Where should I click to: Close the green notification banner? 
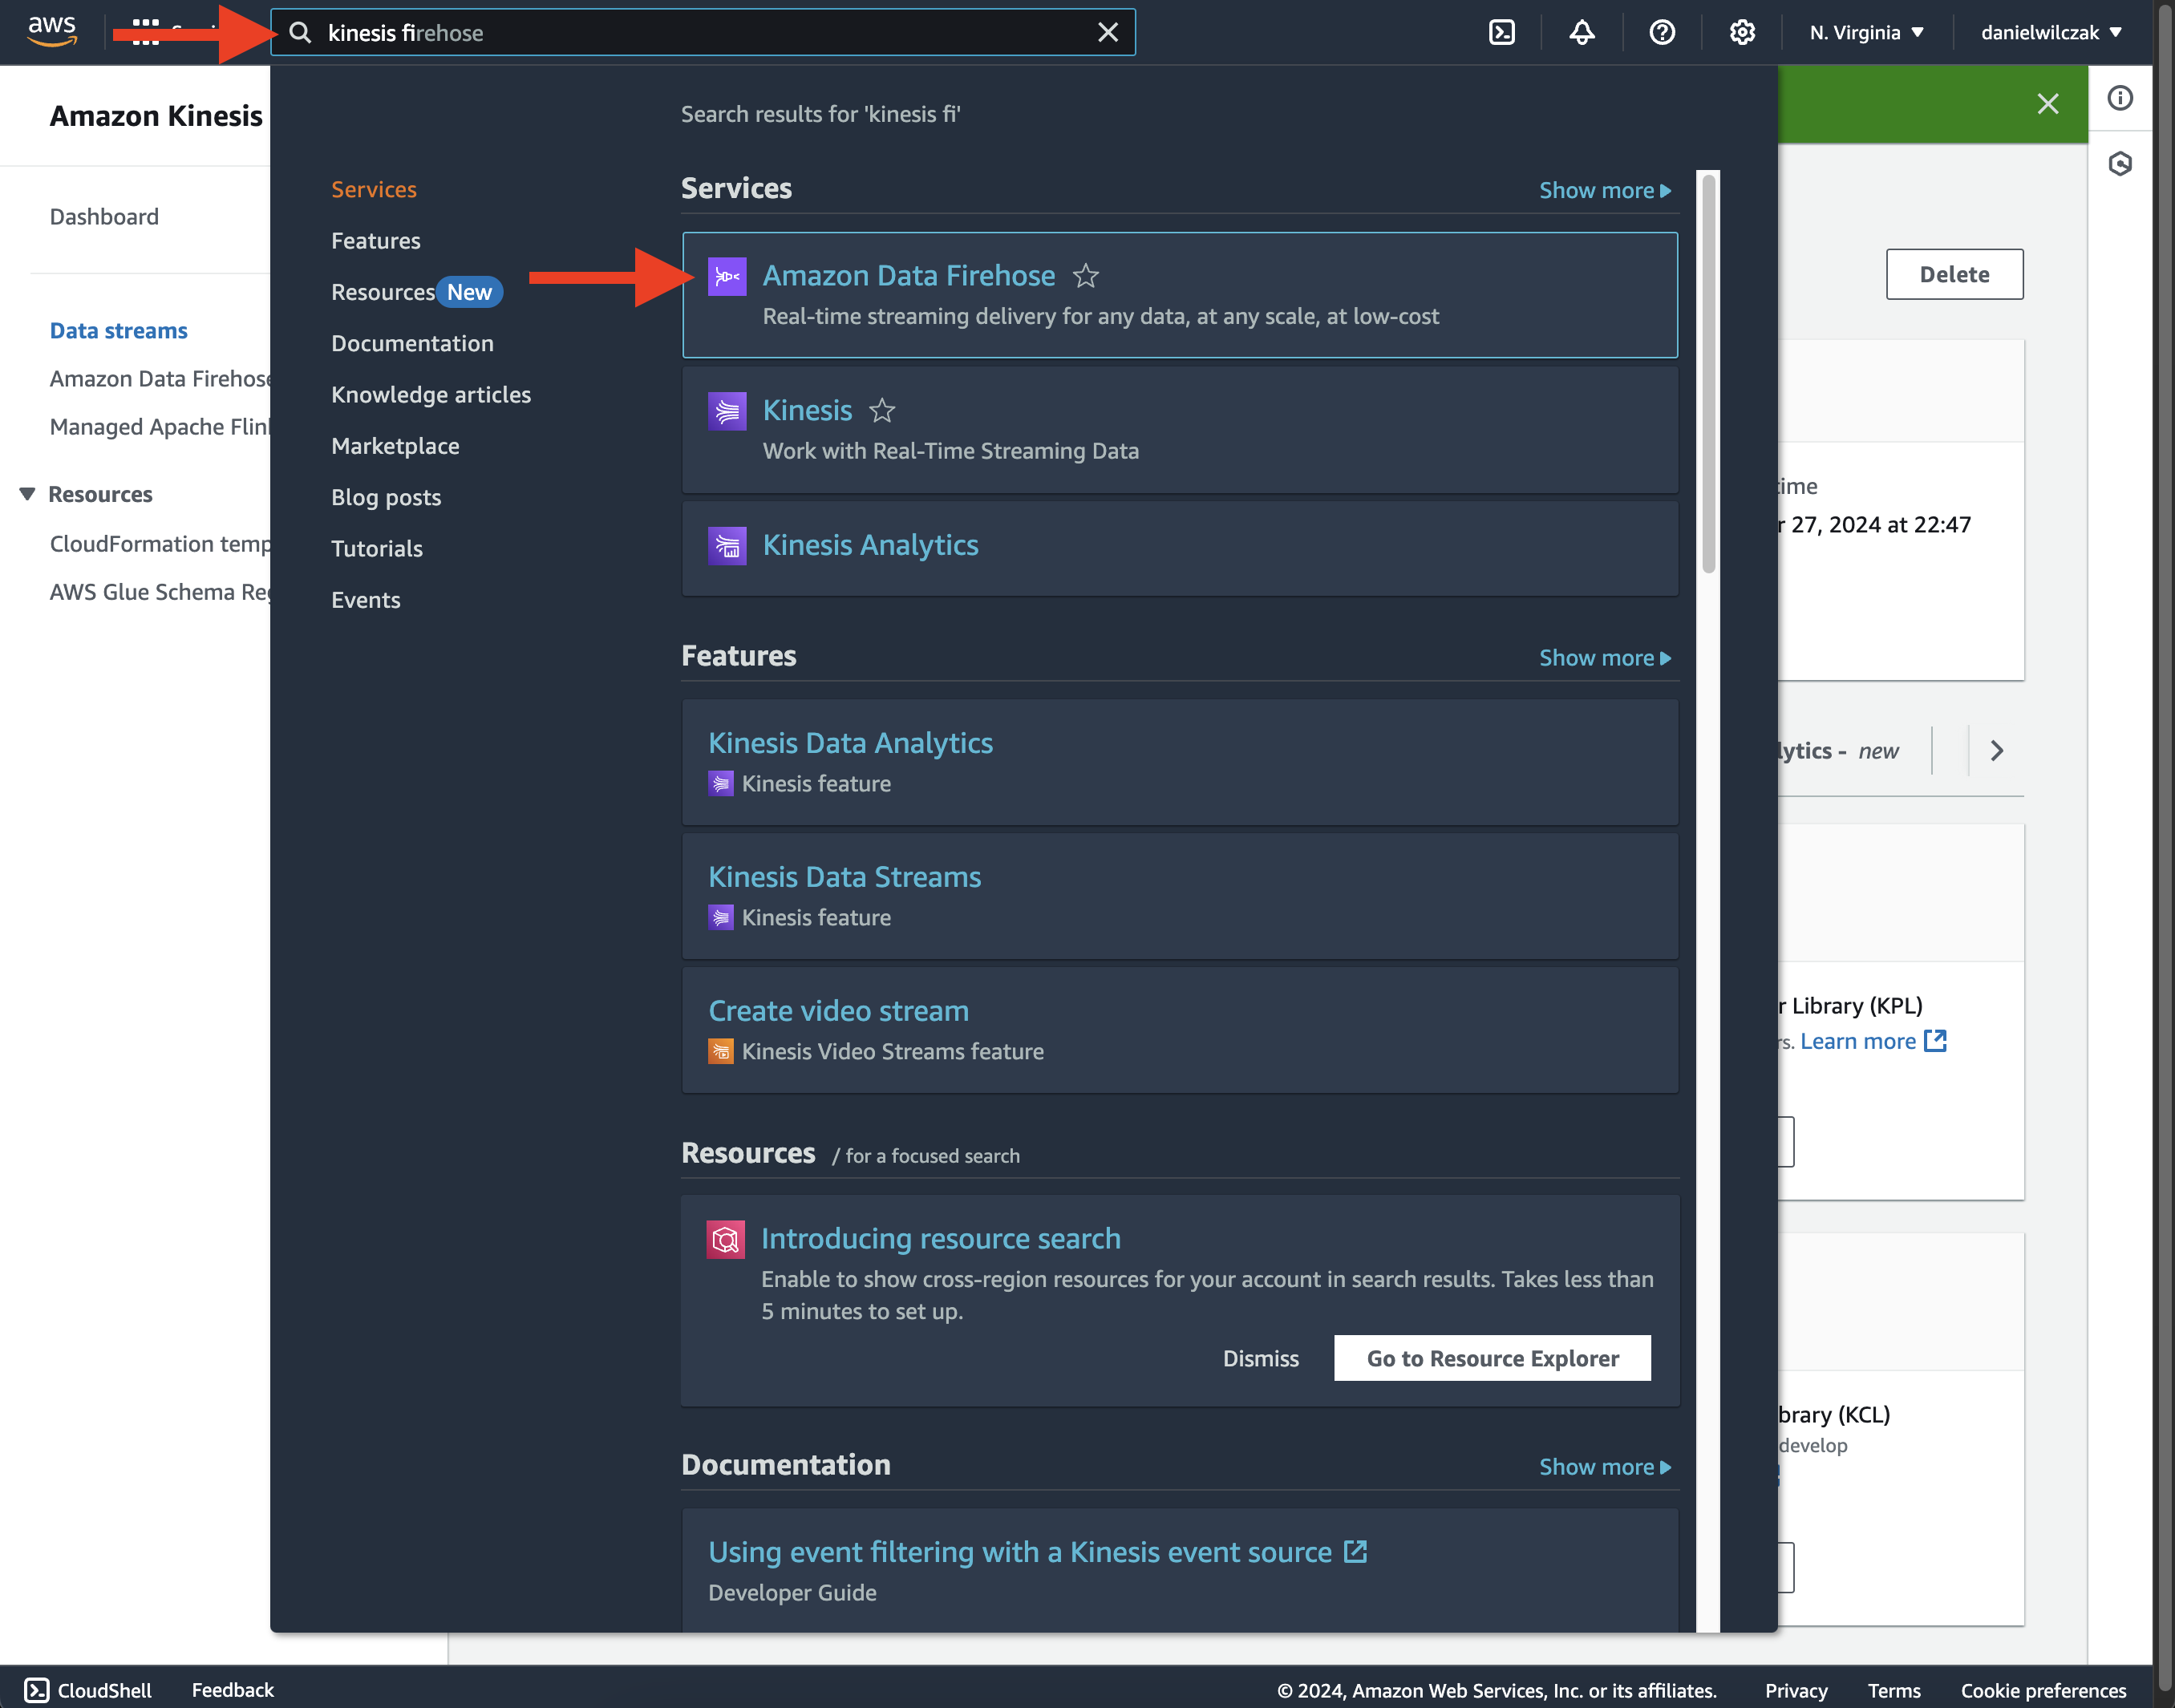tap(2047, 104)
